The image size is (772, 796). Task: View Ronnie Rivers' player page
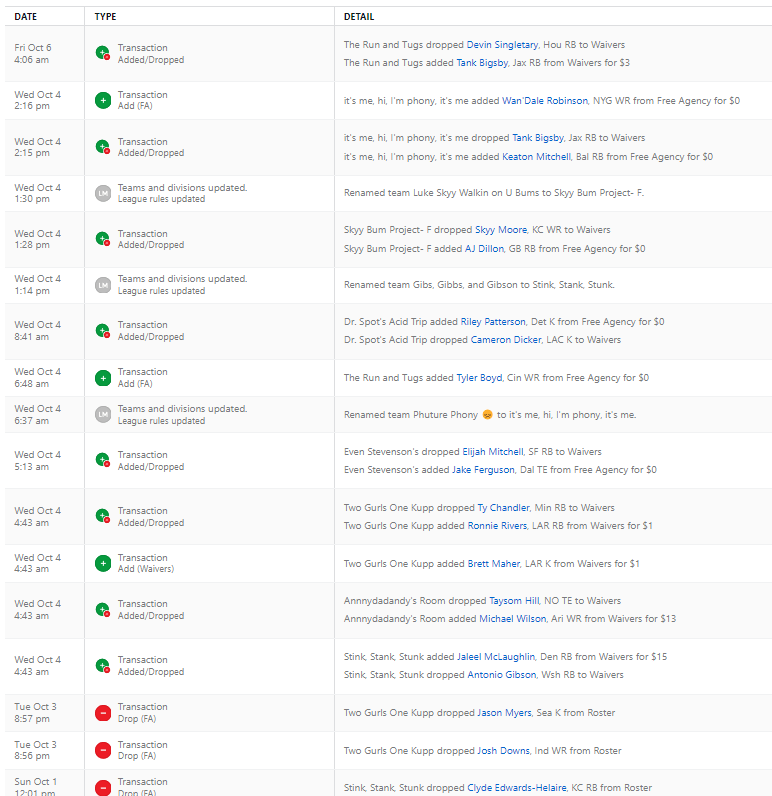pos(497,526)
